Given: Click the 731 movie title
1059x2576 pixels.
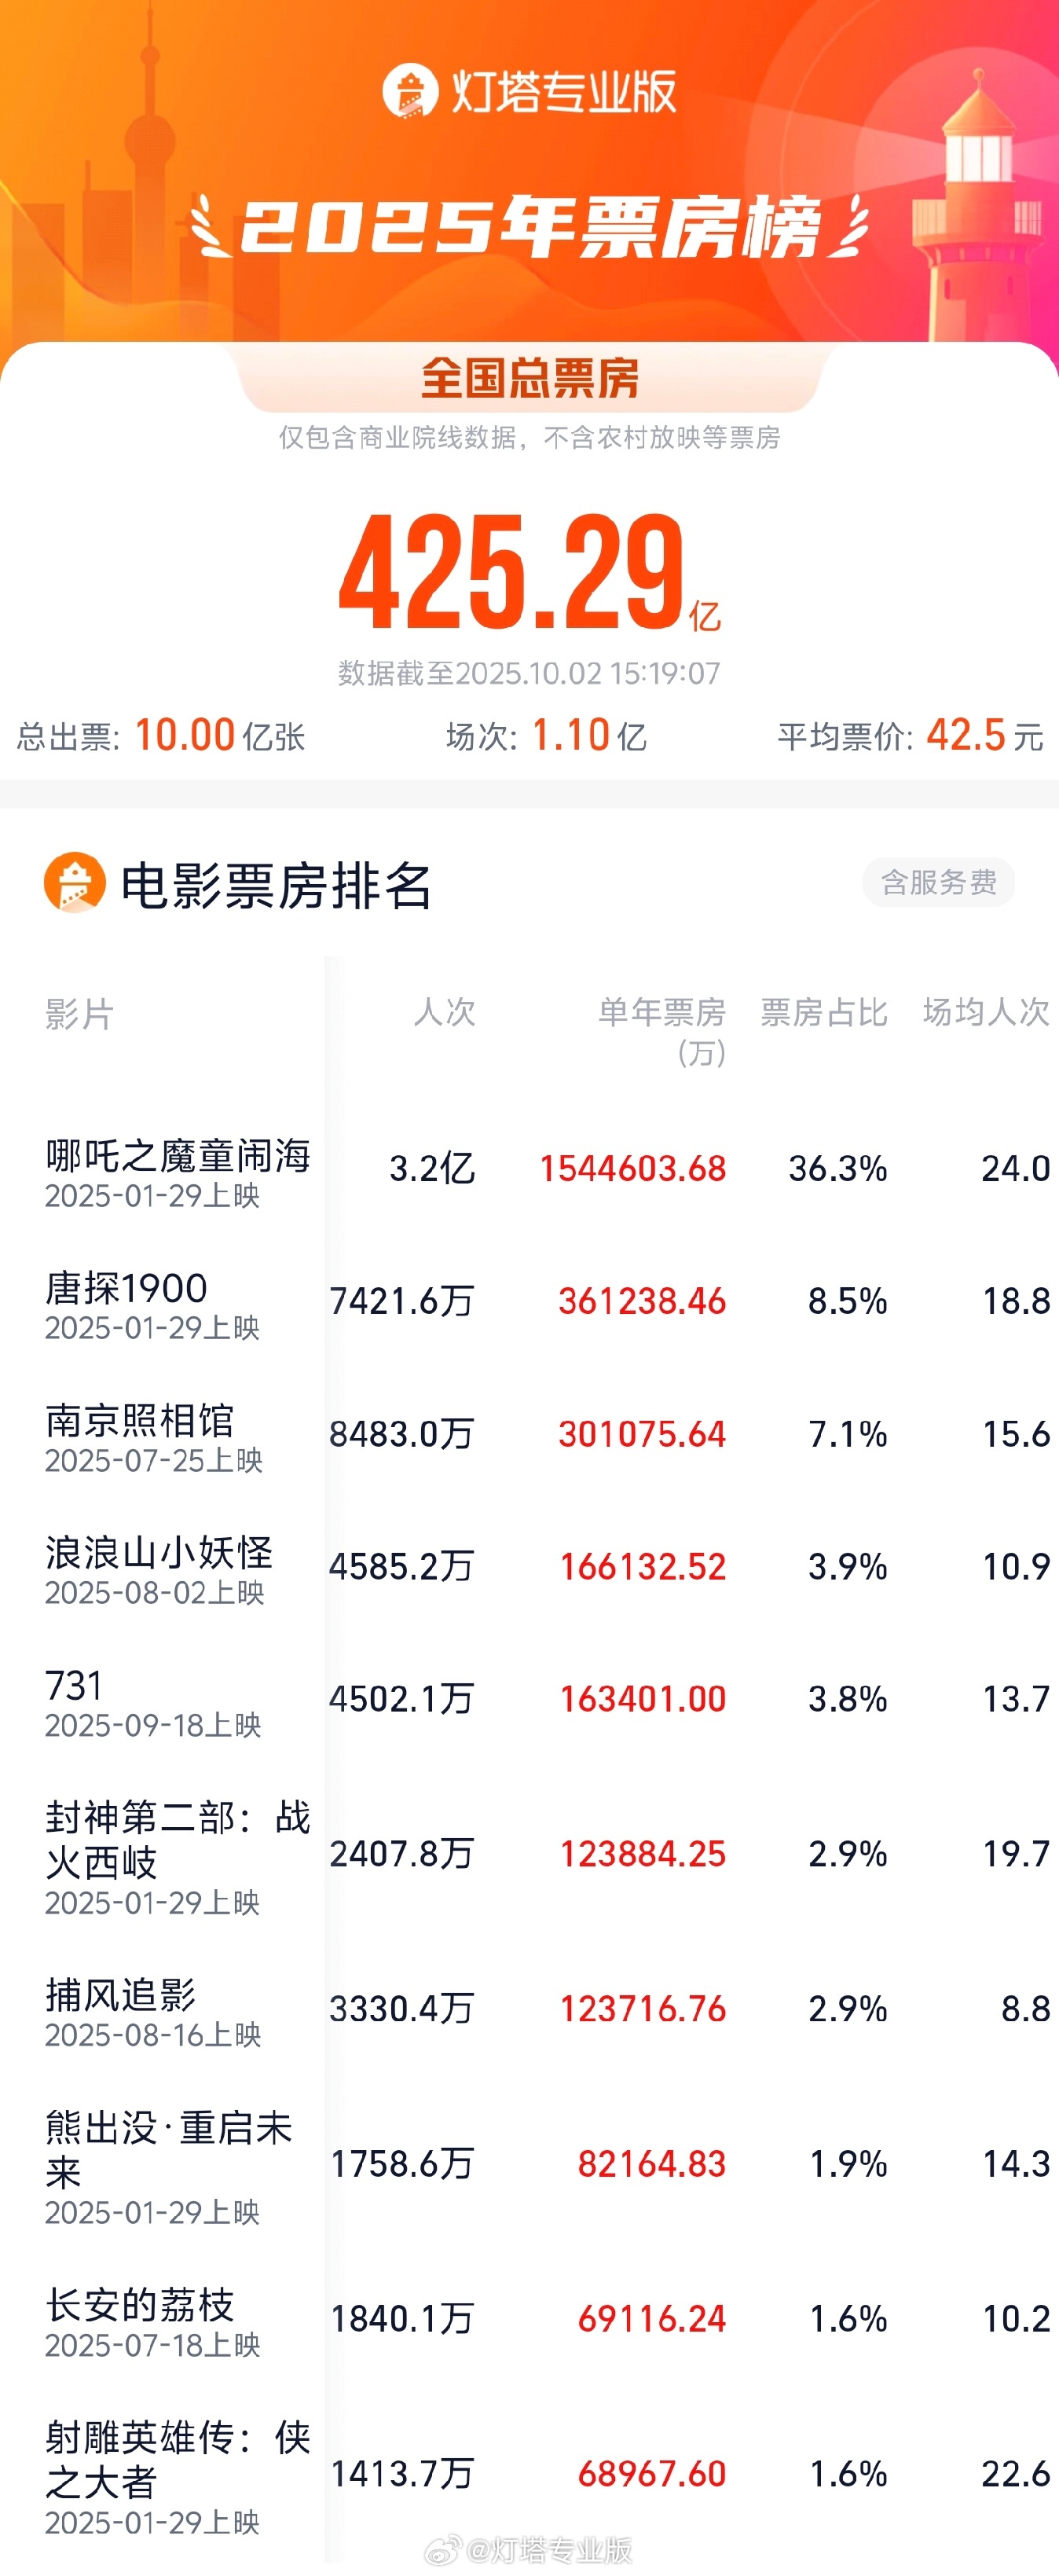Looking at the screenshot, I should coord(74,1686).
